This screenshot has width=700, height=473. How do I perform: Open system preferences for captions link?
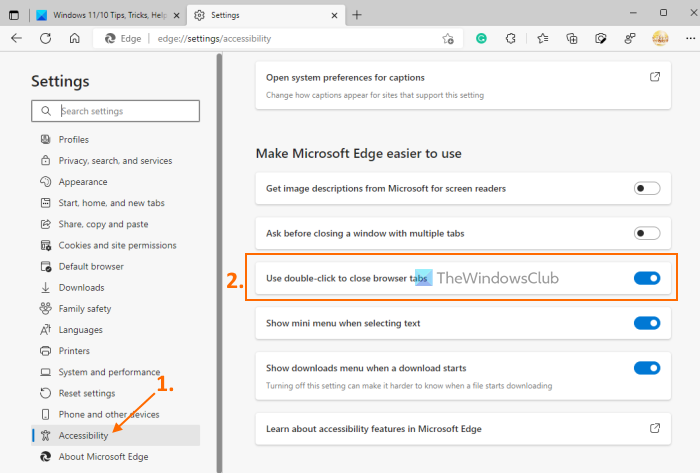pyautogui.click(x=463, y=85)
